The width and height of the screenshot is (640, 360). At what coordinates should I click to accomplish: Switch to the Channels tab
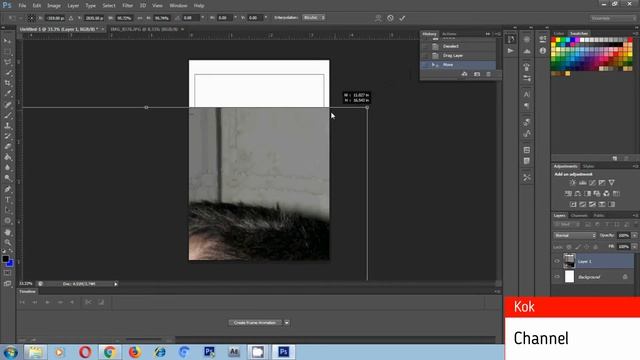point(579,216)
